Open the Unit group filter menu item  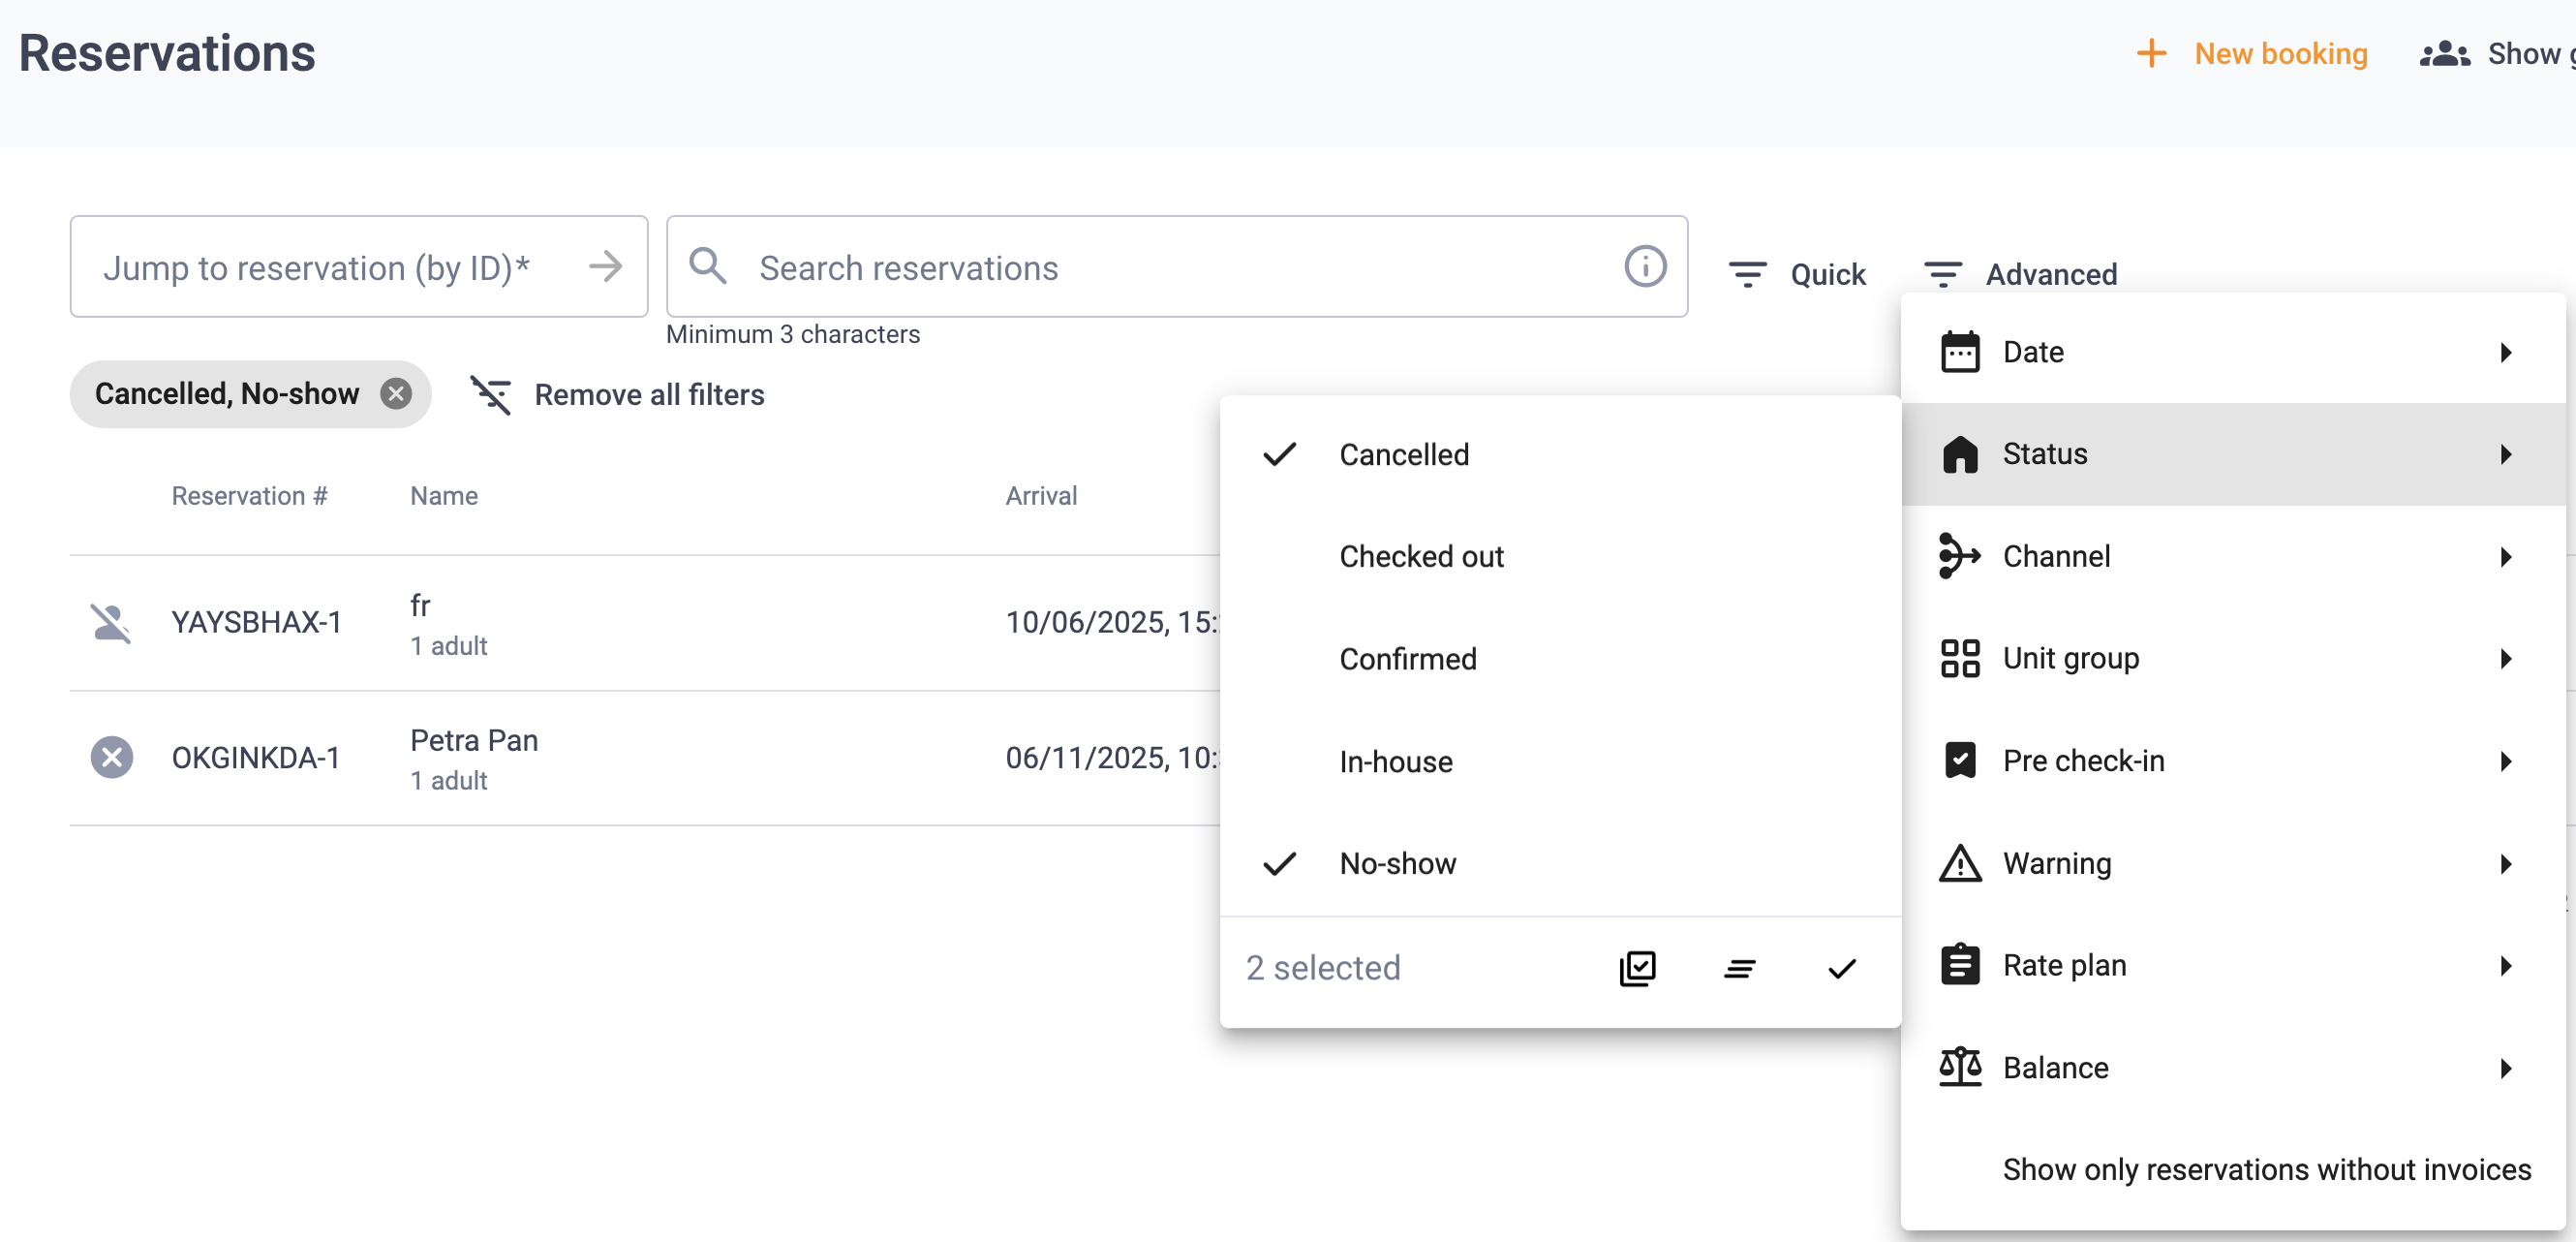point(2233,658)
